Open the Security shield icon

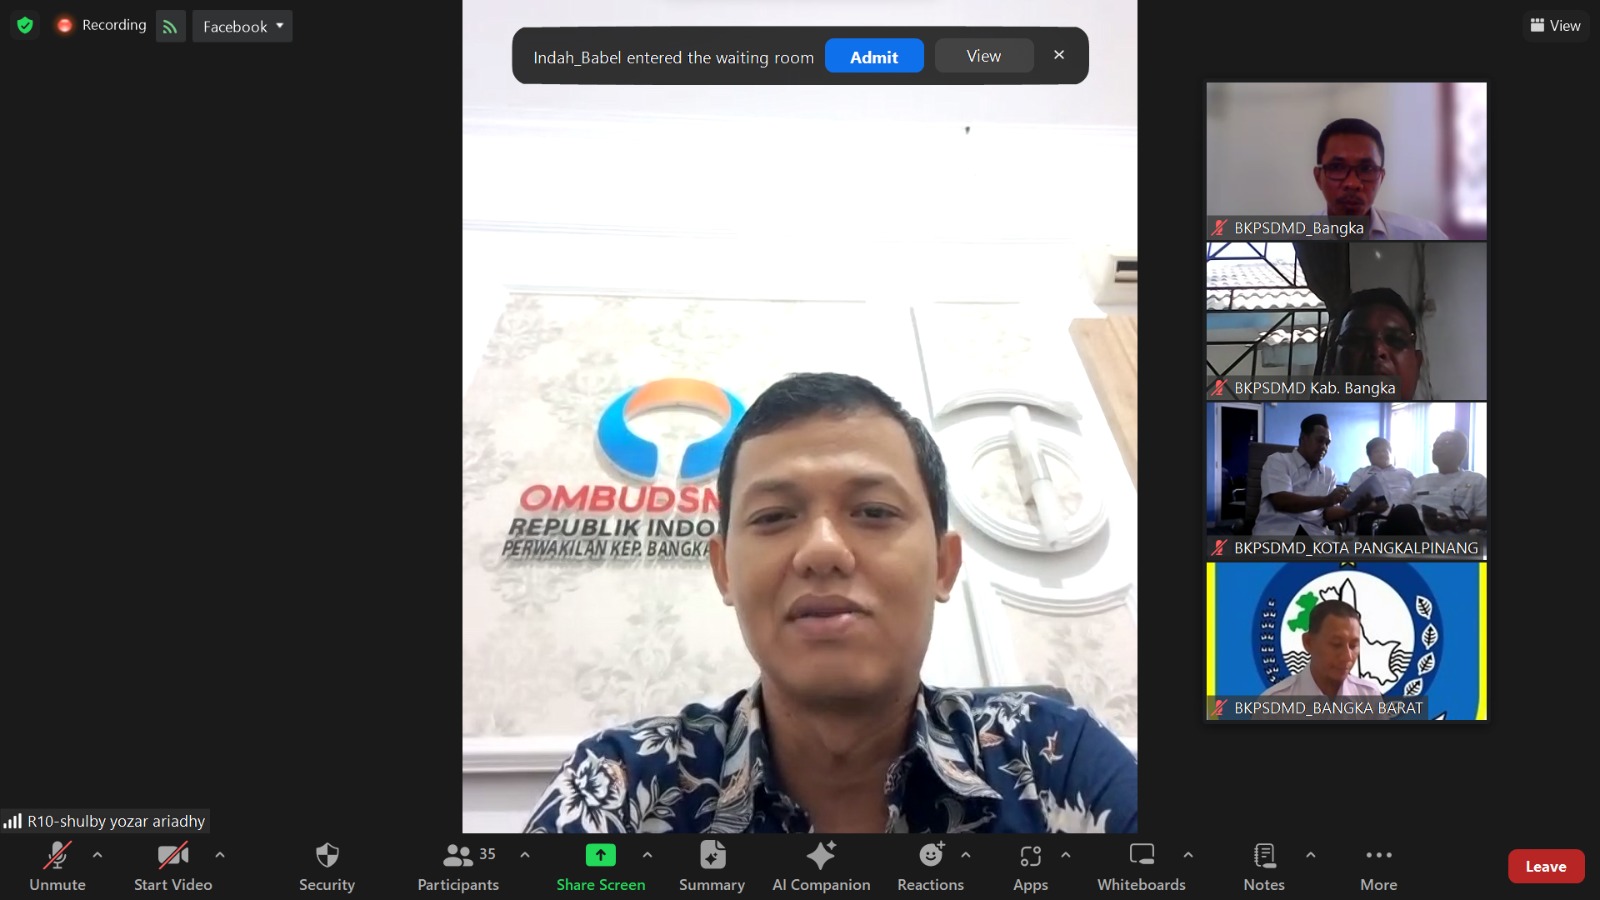327,856
